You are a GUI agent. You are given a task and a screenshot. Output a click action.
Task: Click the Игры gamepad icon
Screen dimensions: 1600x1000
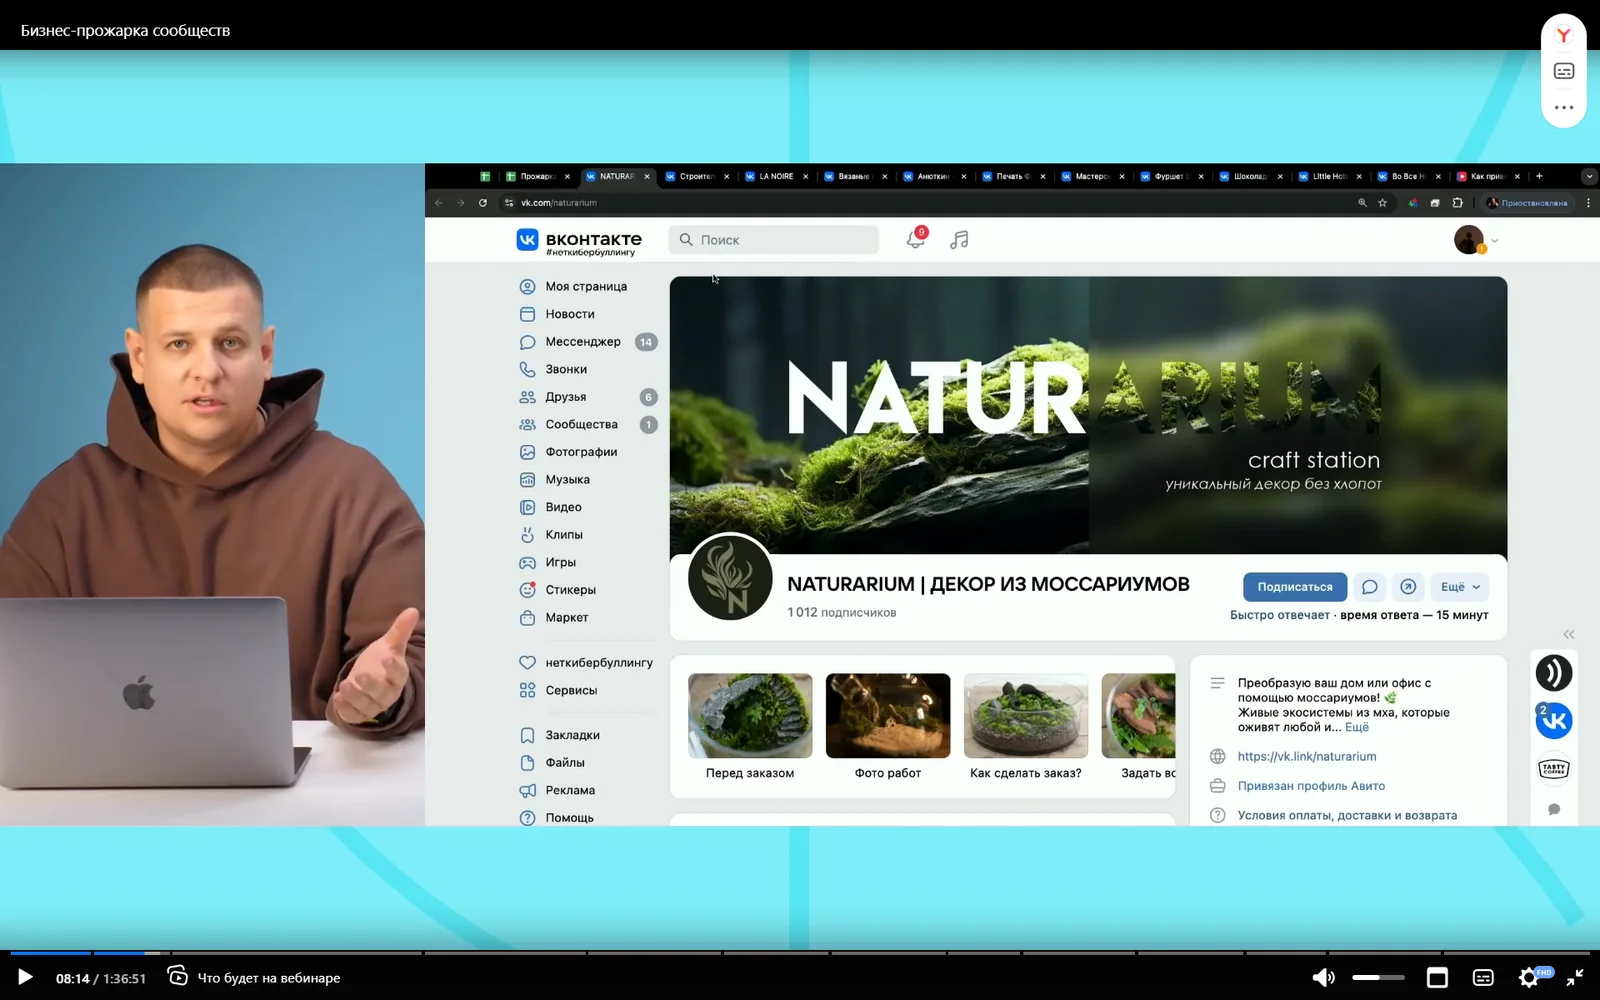[x=527, y=562]
